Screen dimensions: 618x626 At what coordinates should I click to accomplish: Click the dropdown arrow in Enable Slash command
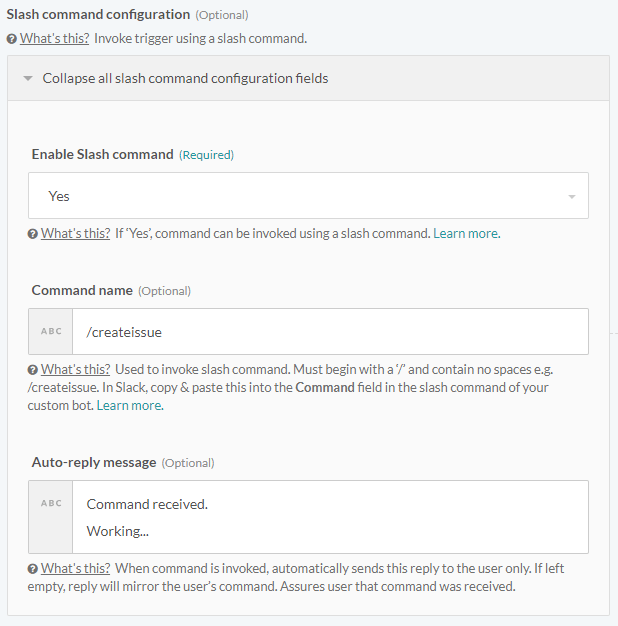coord(572,197)
